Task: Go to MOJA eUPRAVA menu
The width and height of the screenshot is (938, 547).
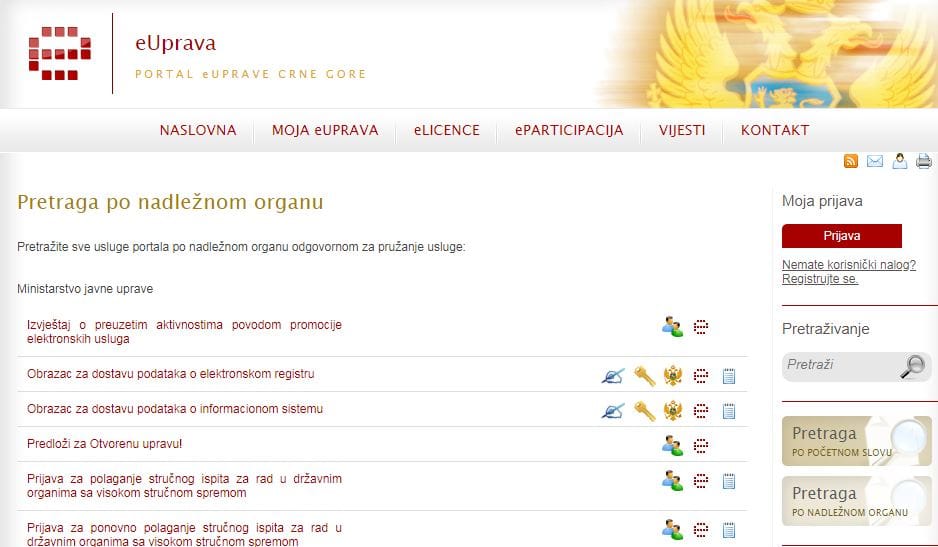Action: click(325, 130)
